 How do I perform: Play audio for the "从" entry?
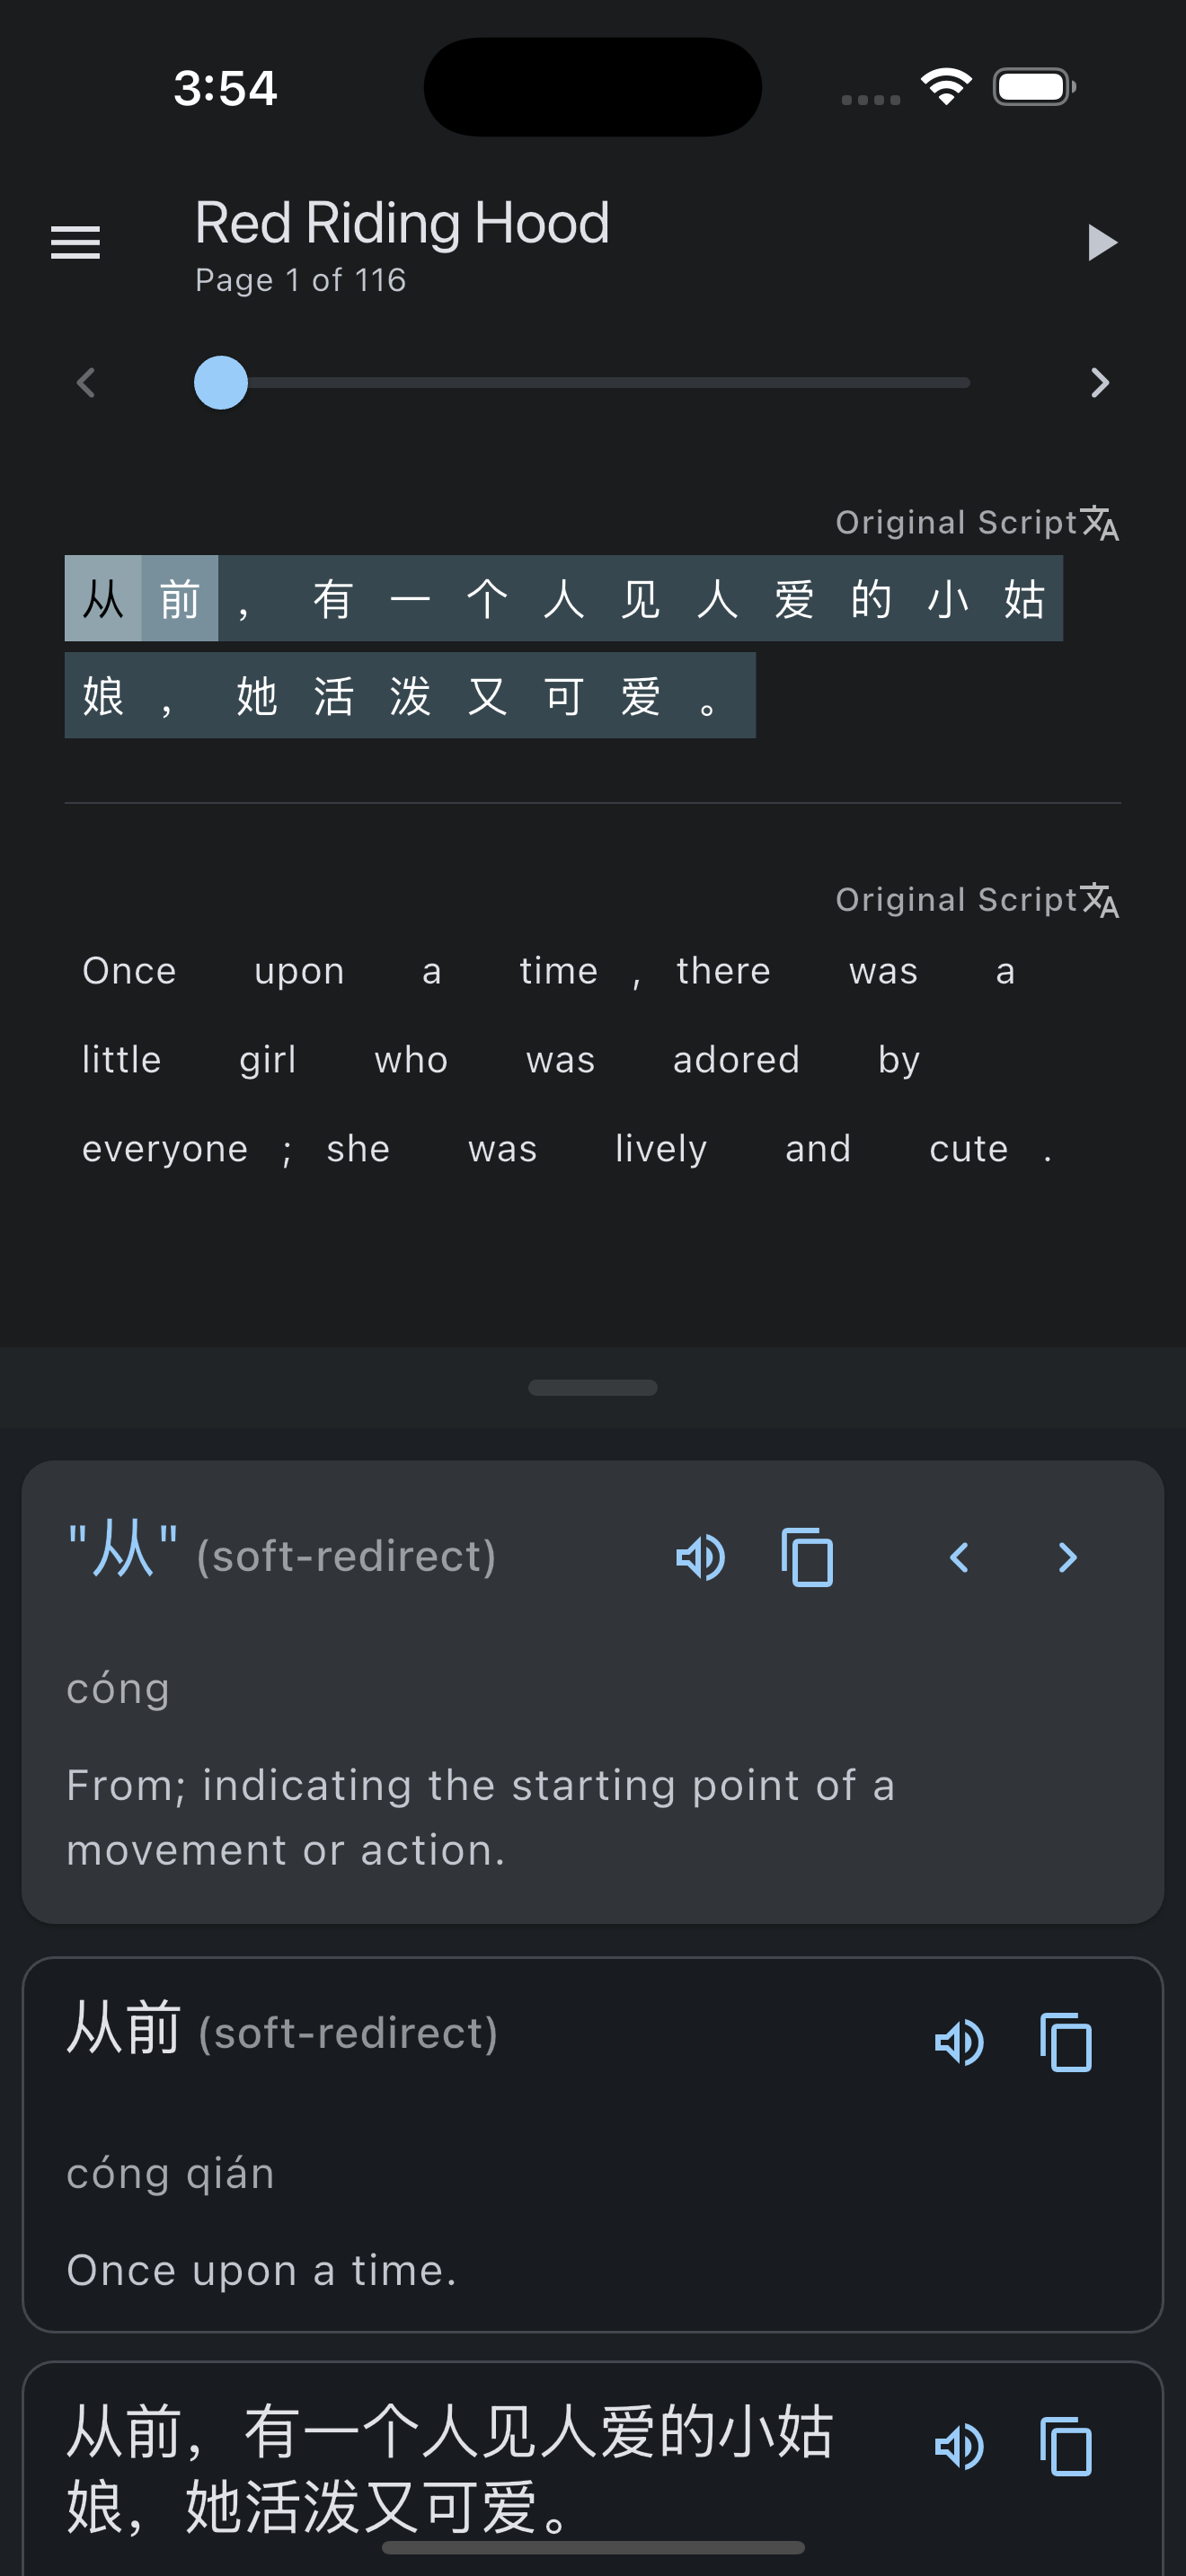tap(700, 1557)
